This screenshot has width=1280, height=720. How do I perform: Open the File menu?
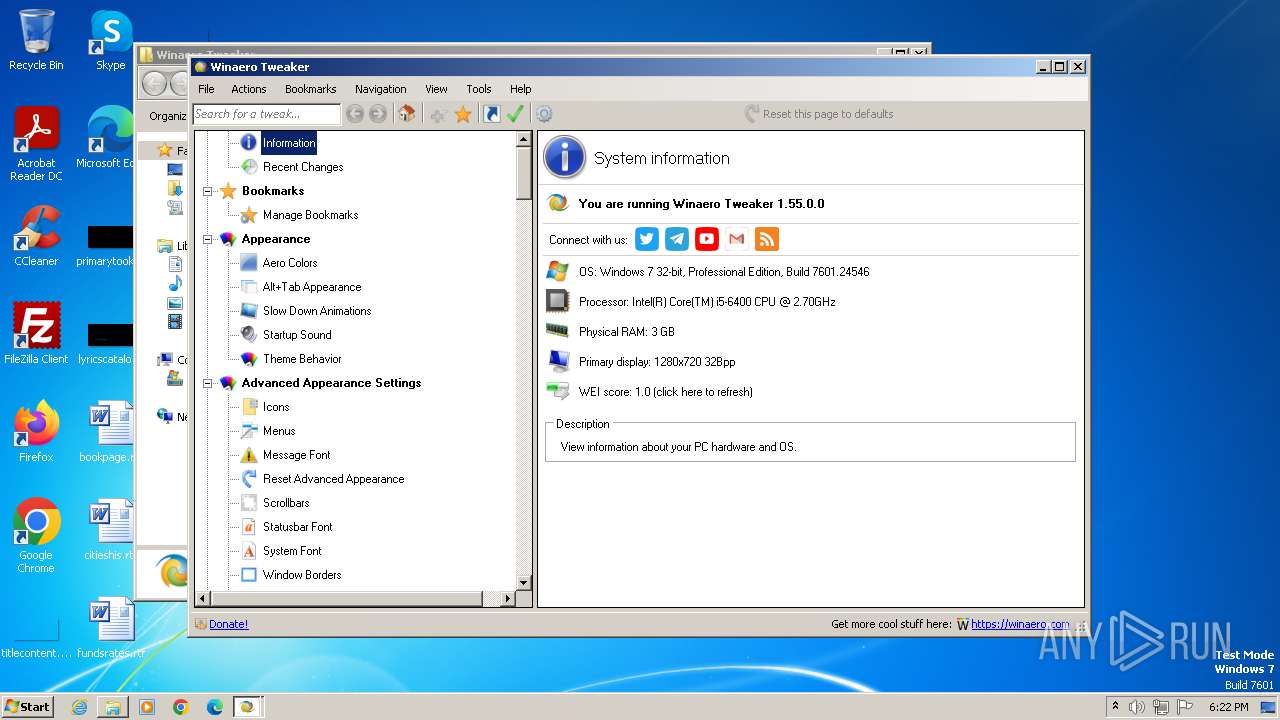pyautogui.click(x=206, y=89)
